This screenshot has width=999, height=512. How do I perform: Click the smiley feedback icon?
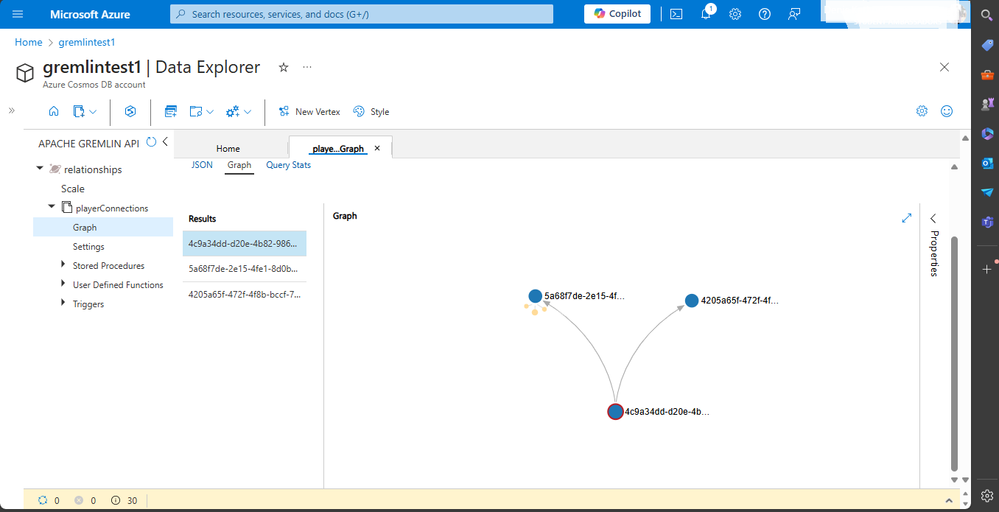tap(947, 111)
